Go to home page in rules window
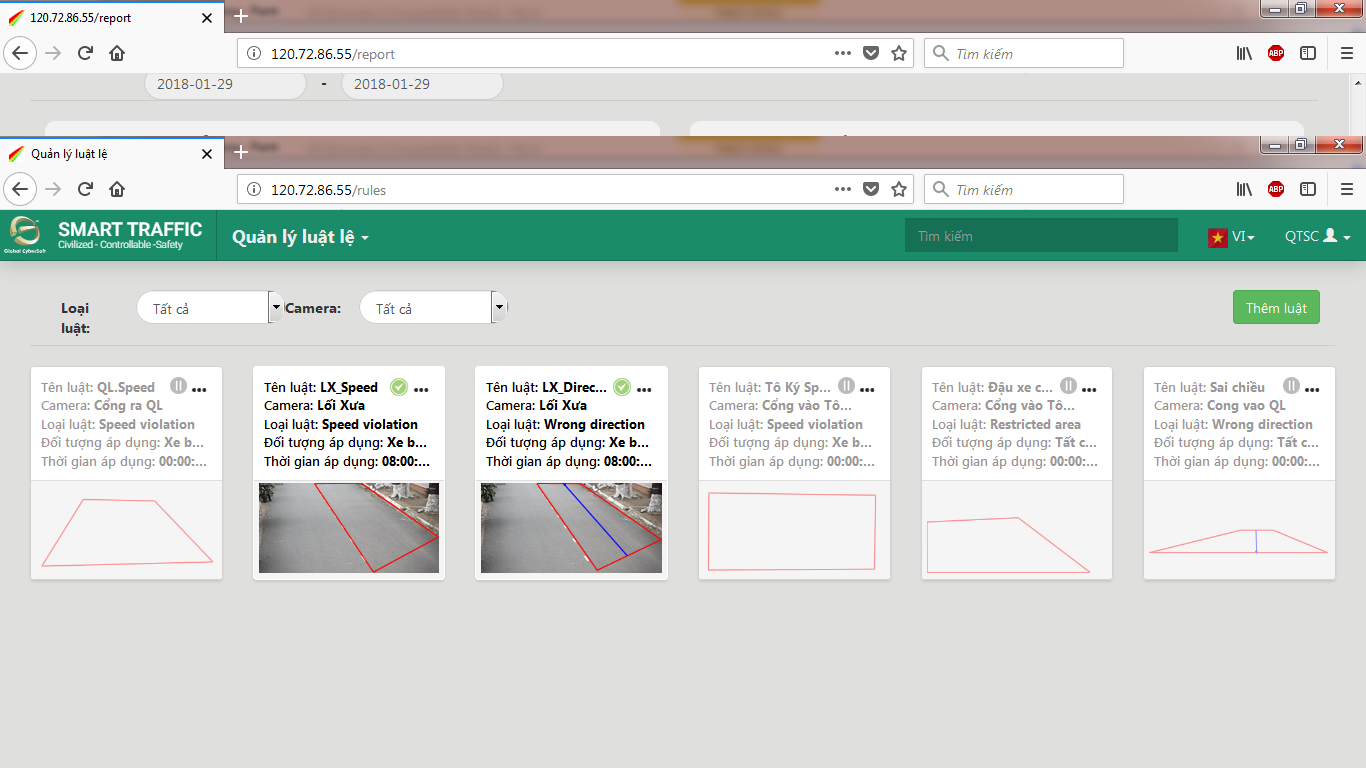The width and height of the screenshot is (1366, 768). click(117, 189)
